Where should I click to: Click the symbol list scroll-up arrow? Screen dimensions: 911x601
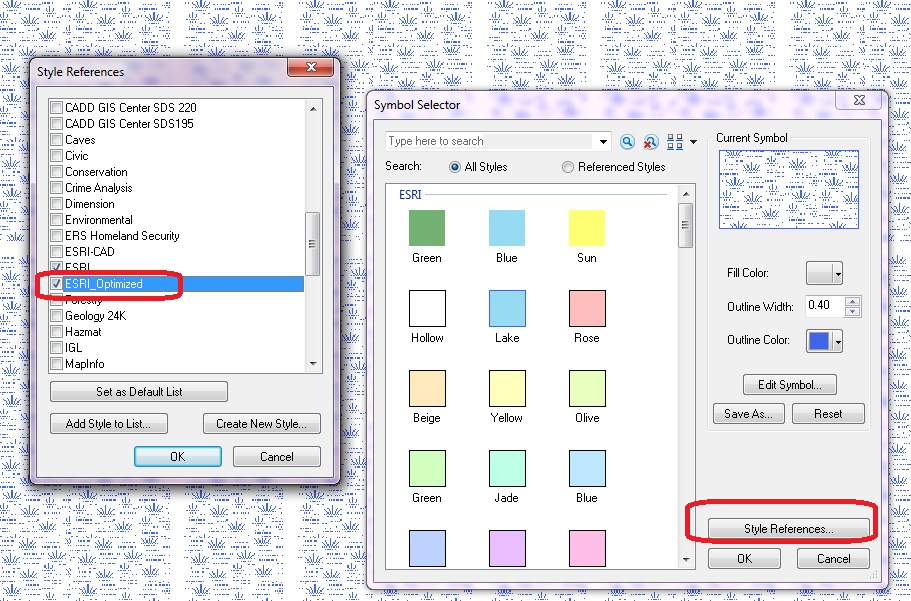pyautogui.click(x=686, y=194)
